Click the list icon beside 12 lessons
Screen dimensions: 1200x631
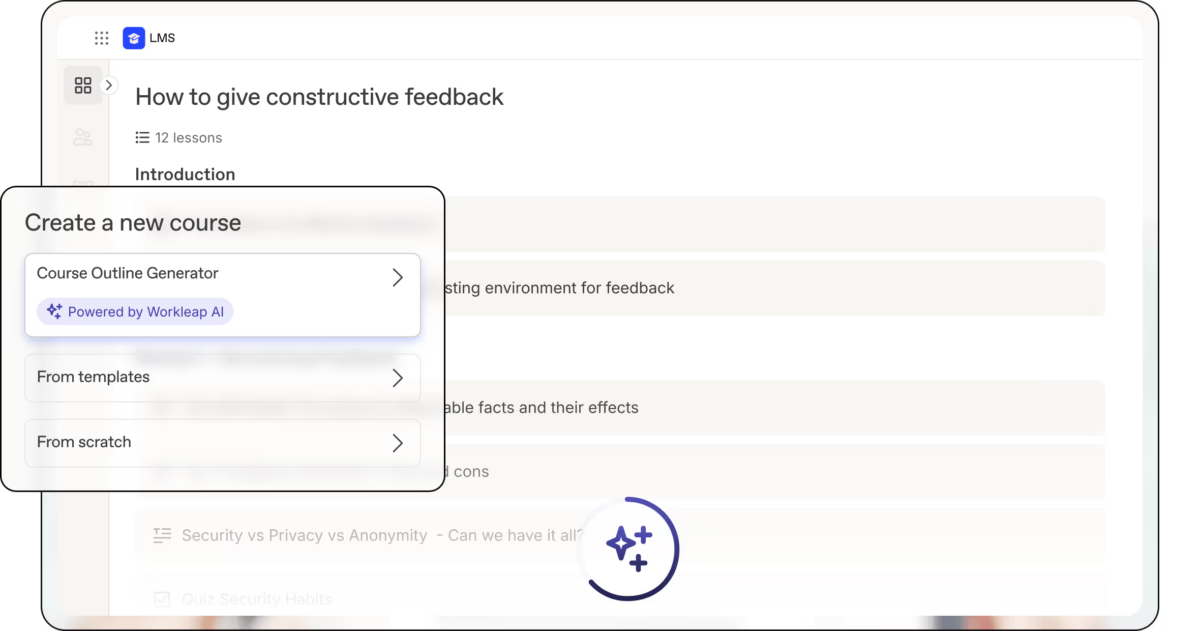pyautogui.click(x=142, y=137)
